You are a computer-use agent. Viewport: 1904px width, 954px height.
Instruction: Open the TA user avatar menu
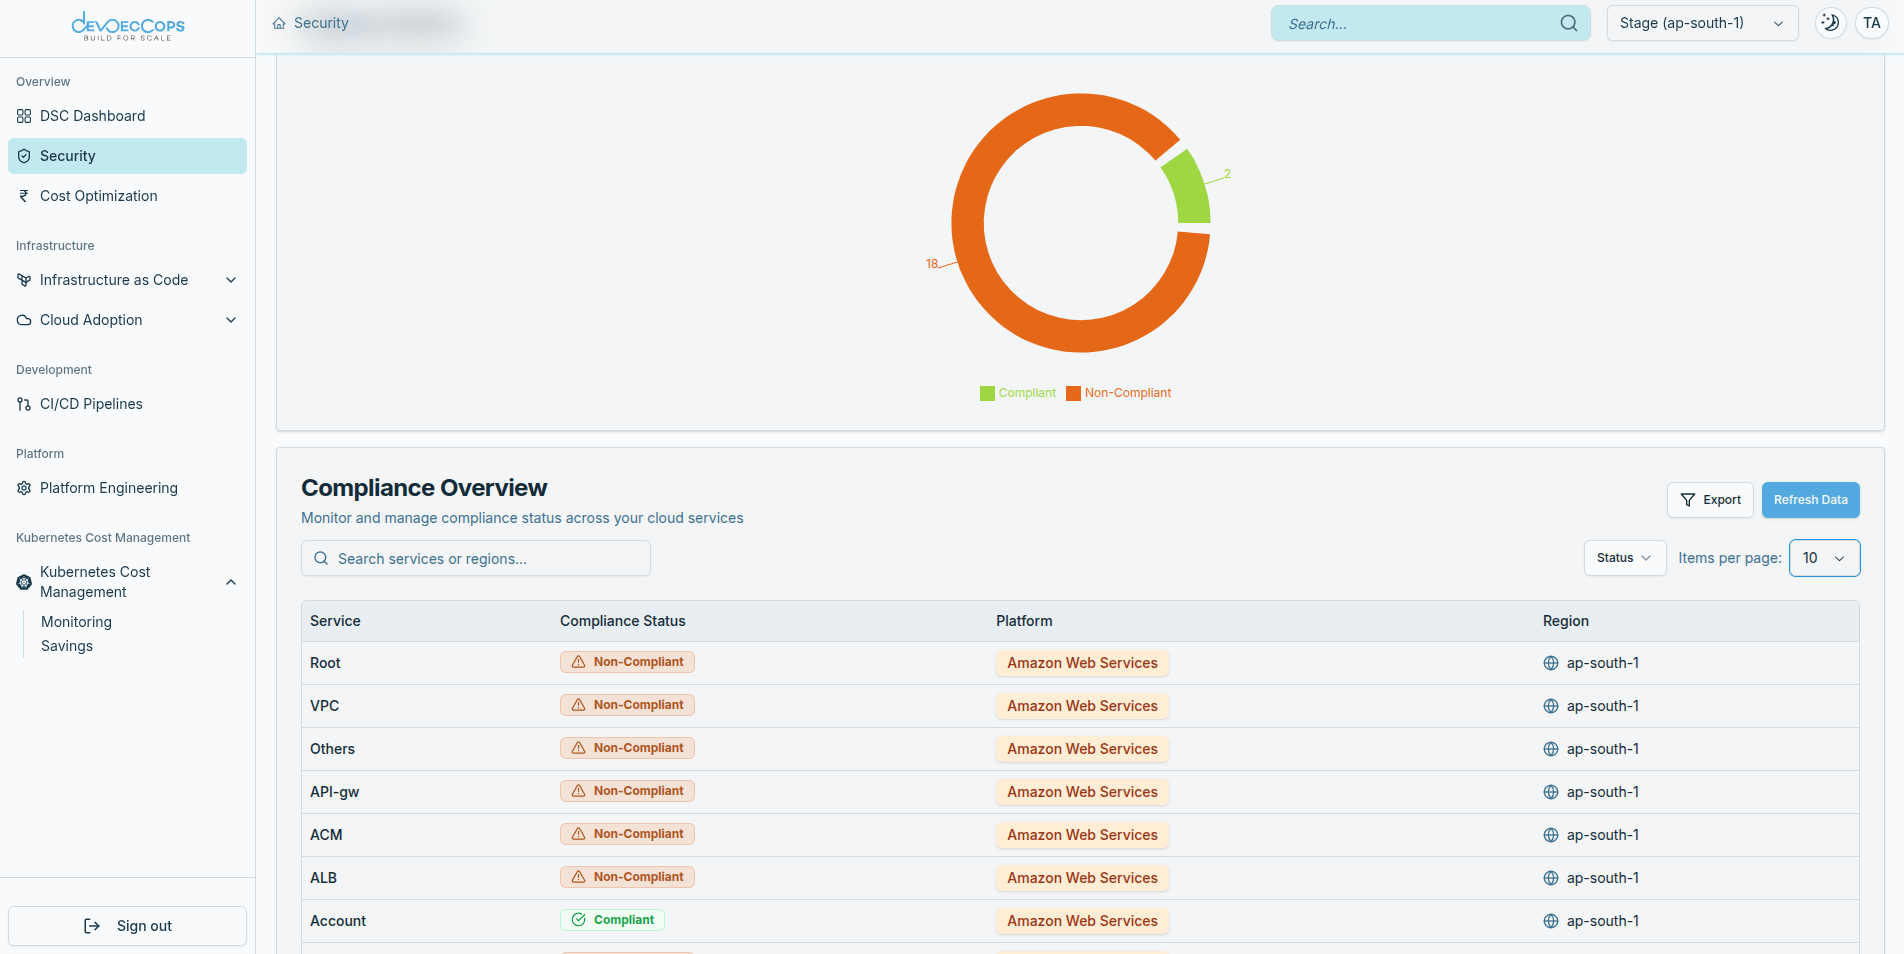[1871, 23]
